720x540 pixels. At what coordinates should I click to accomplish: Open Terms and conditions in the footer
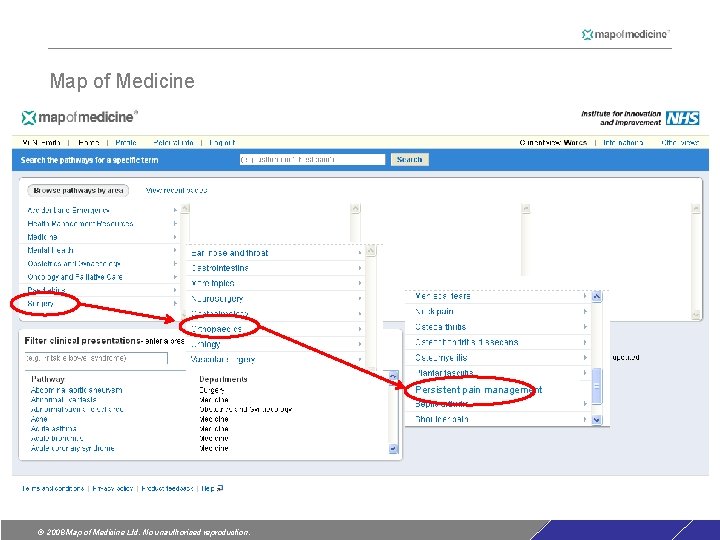(53, 488)
